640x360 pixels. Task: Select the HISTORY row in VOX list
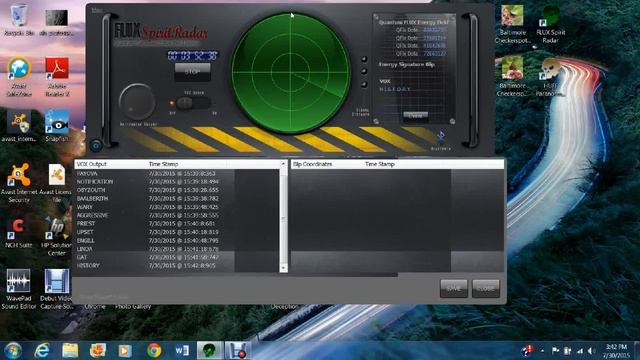(155, 265)
